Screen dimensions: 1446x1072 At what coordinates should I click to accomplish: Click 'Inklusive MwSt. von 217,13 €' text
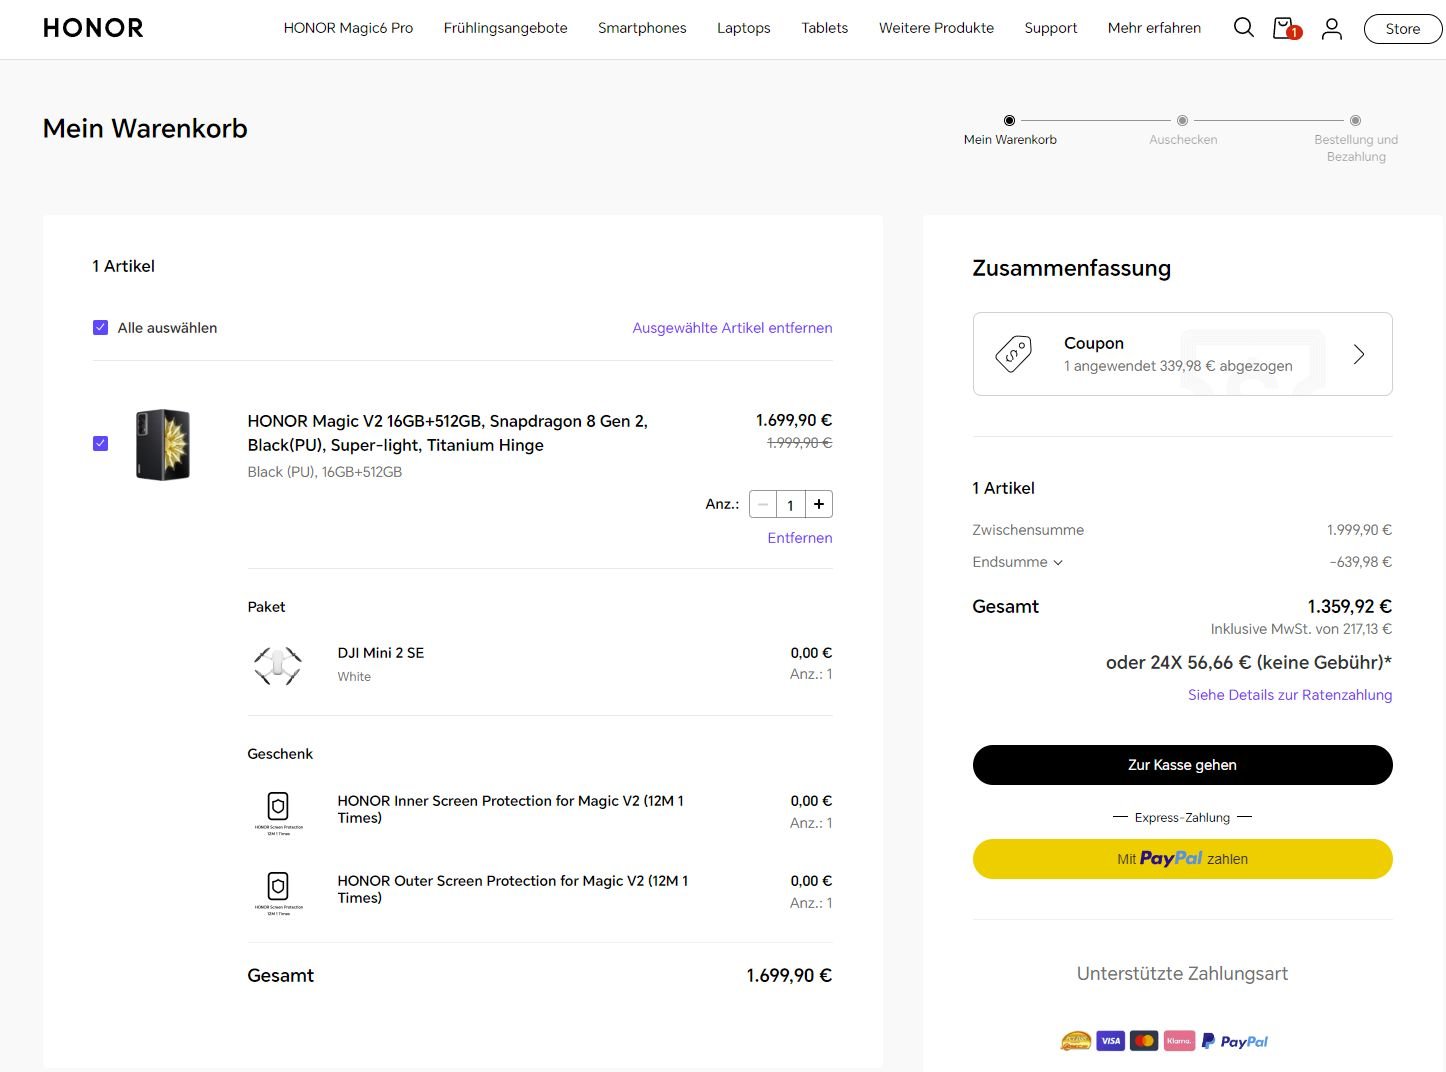[1301, 629]
